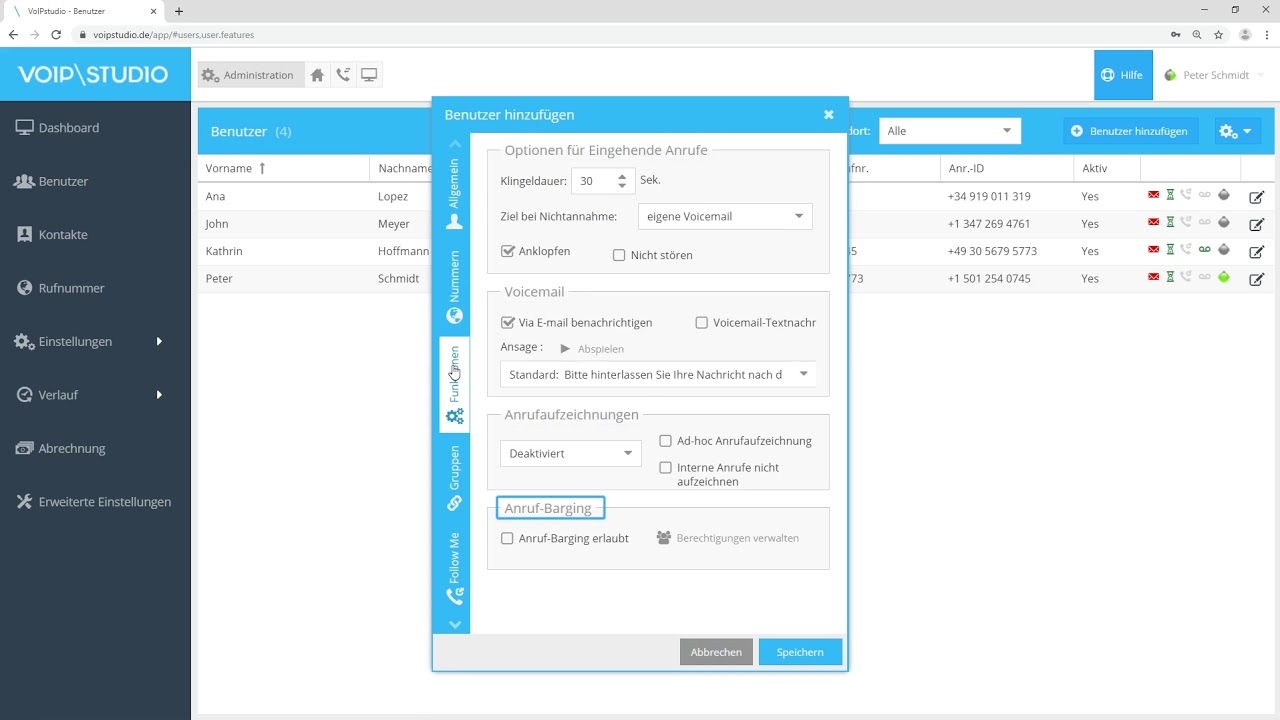Click the green status dot in Peter's row

point(1224,277)
